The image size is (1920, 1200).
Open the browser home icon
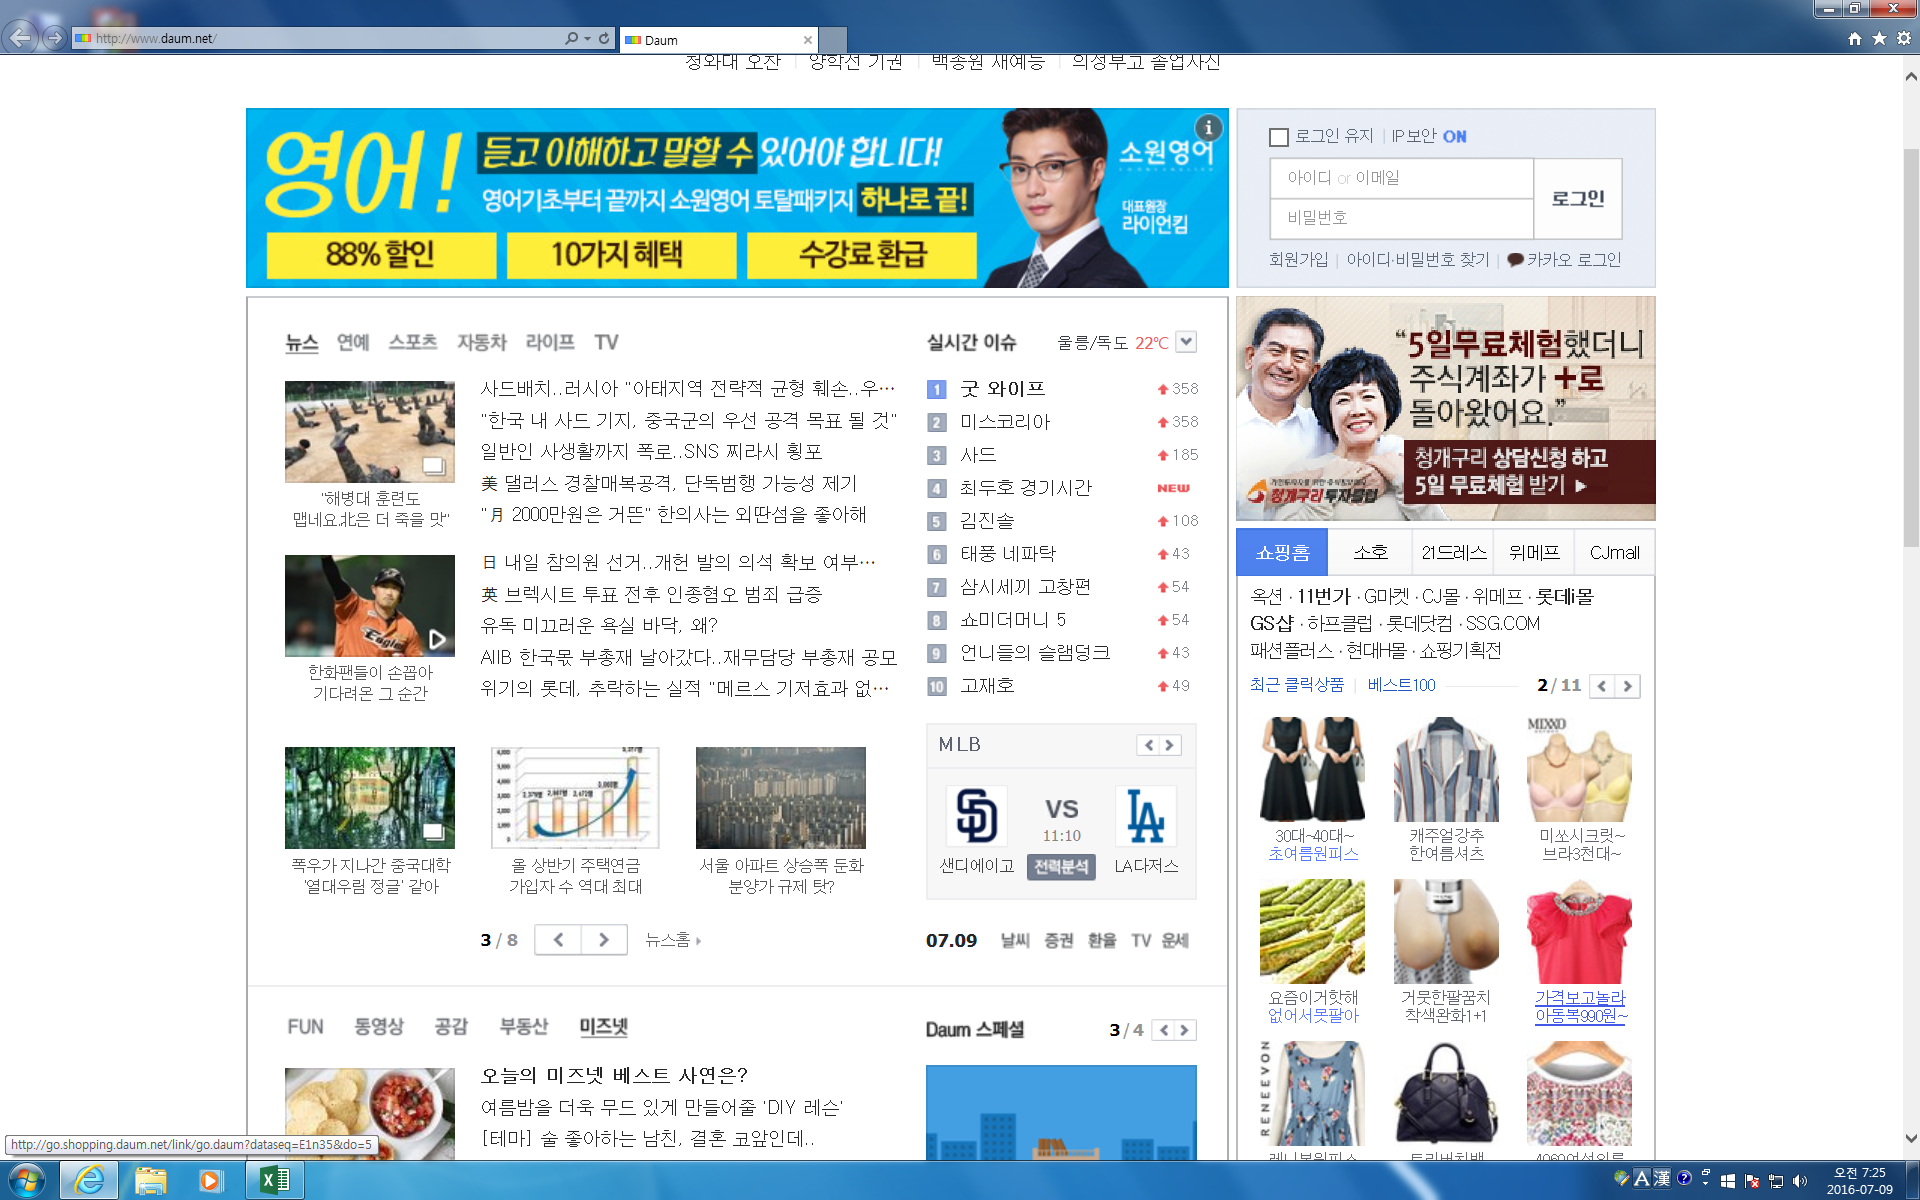point(1855,38)
